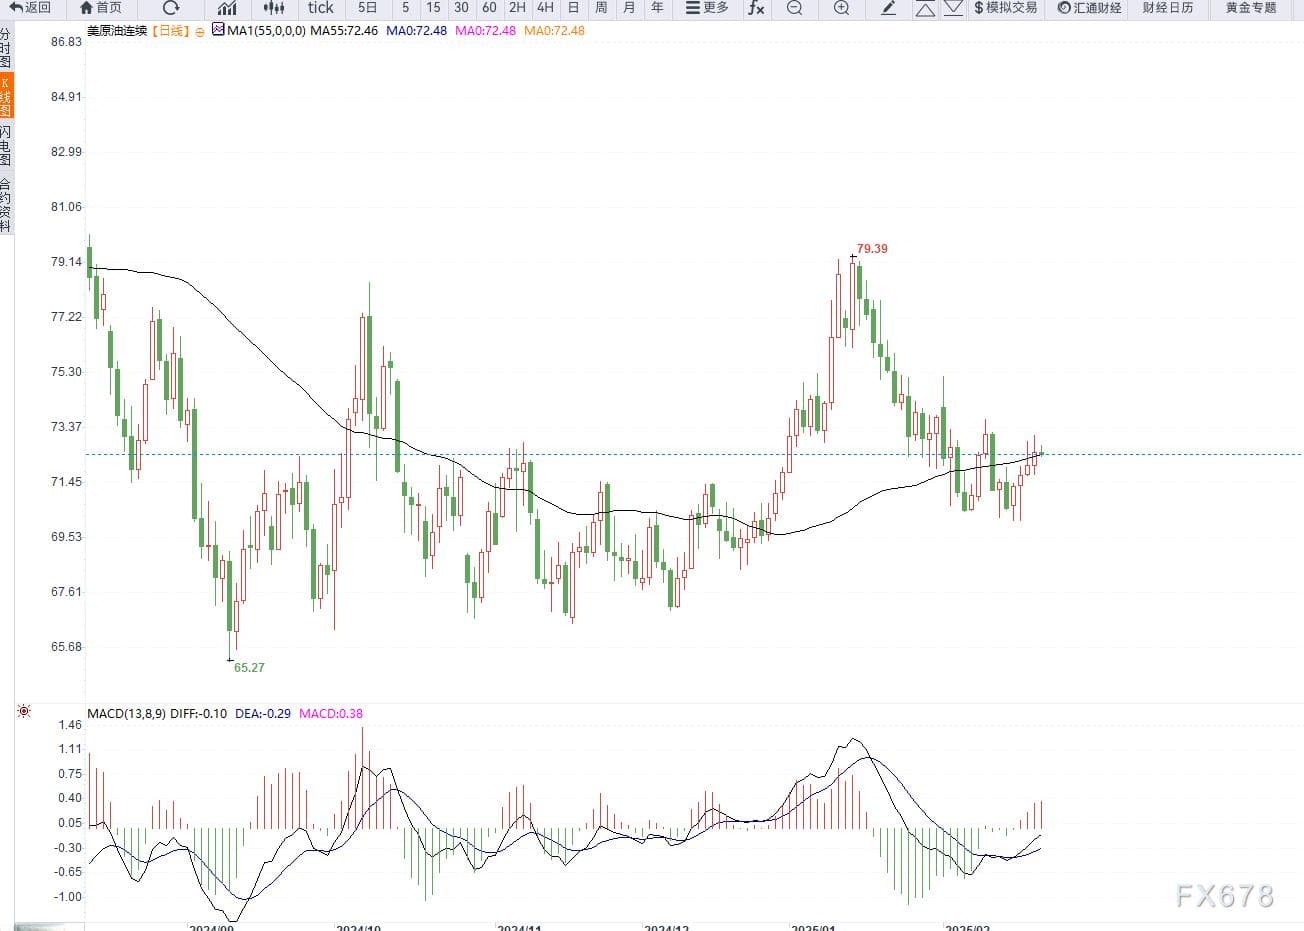
Task: Select the 周 weekly period
Action: [x=601, y=8]
